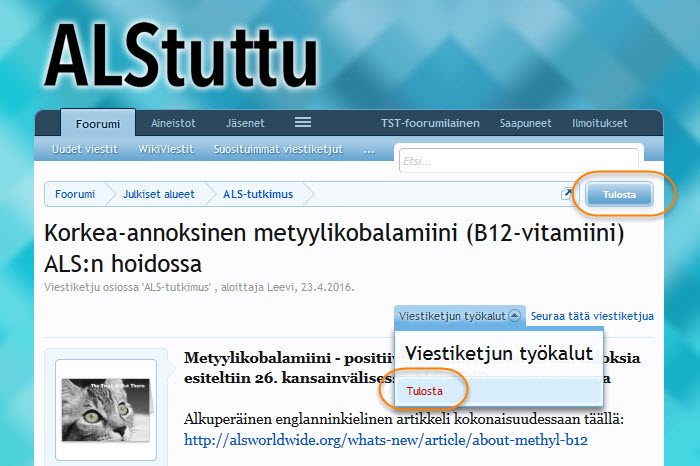
Task: Click the Uudet viestit link
Action: click(85, 150)
